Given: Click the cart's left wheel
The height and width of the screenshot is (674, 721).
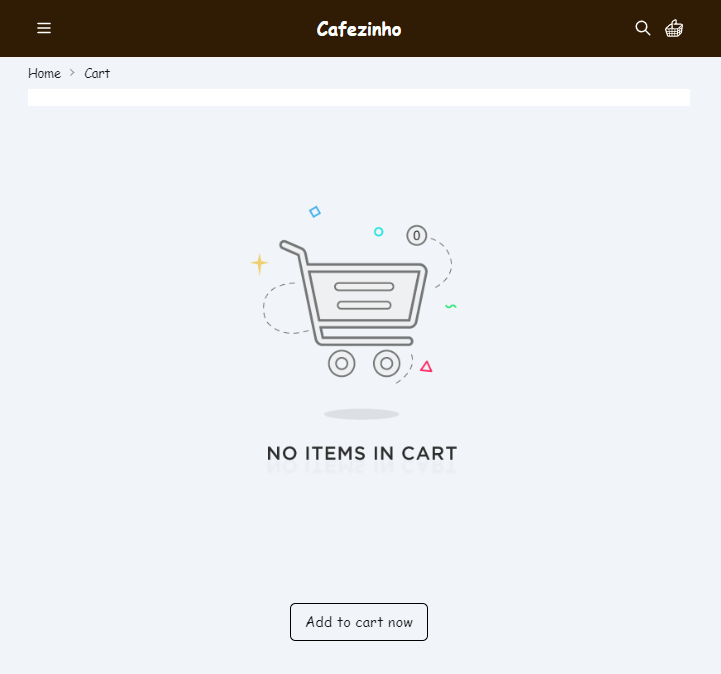Looking at the screenshot, I should 342,363.
